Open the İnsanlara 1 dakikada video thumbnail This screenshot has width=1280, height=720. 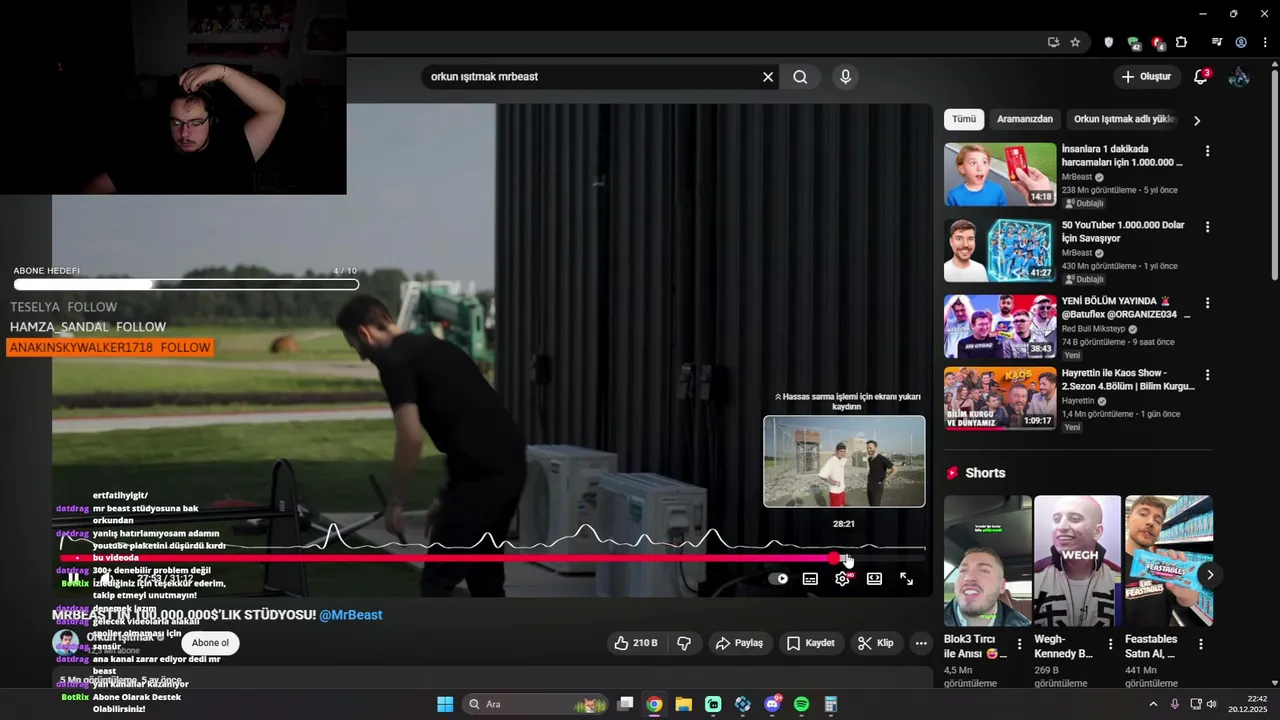pyautogui.click(x=1000, y=174)
